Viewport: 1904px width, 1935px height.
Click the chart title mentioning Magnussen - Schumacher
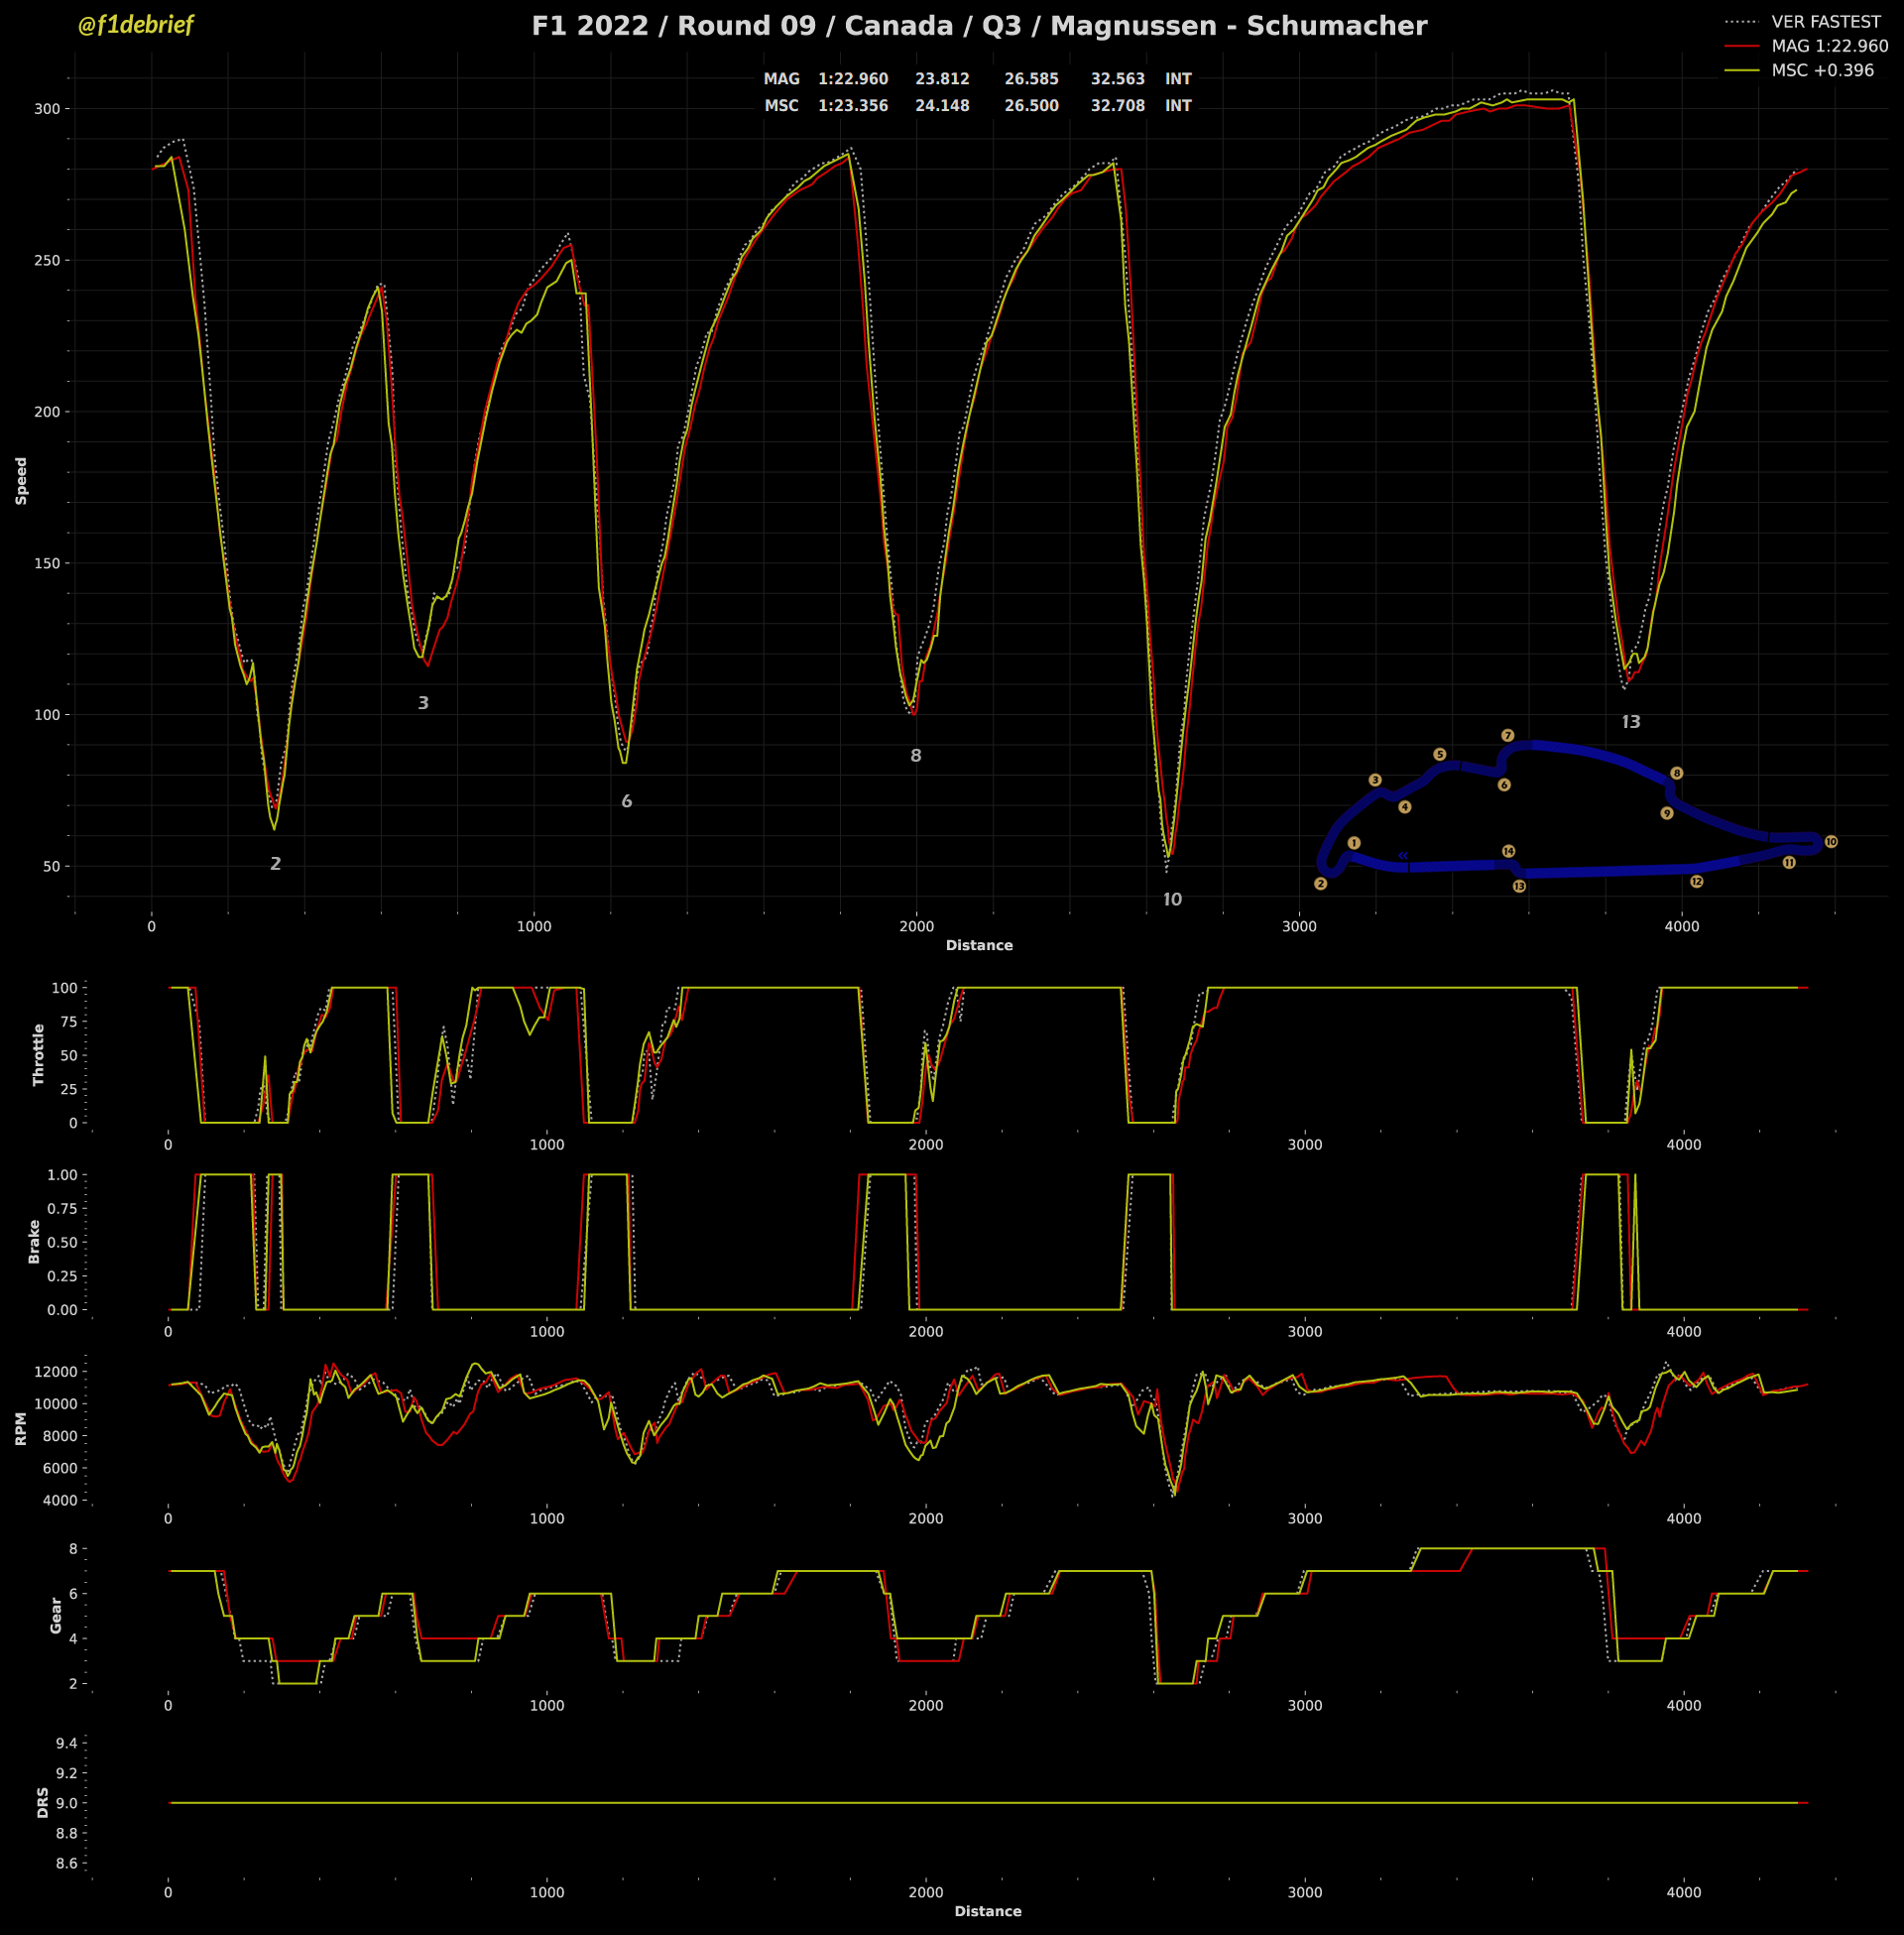(979, 26)
